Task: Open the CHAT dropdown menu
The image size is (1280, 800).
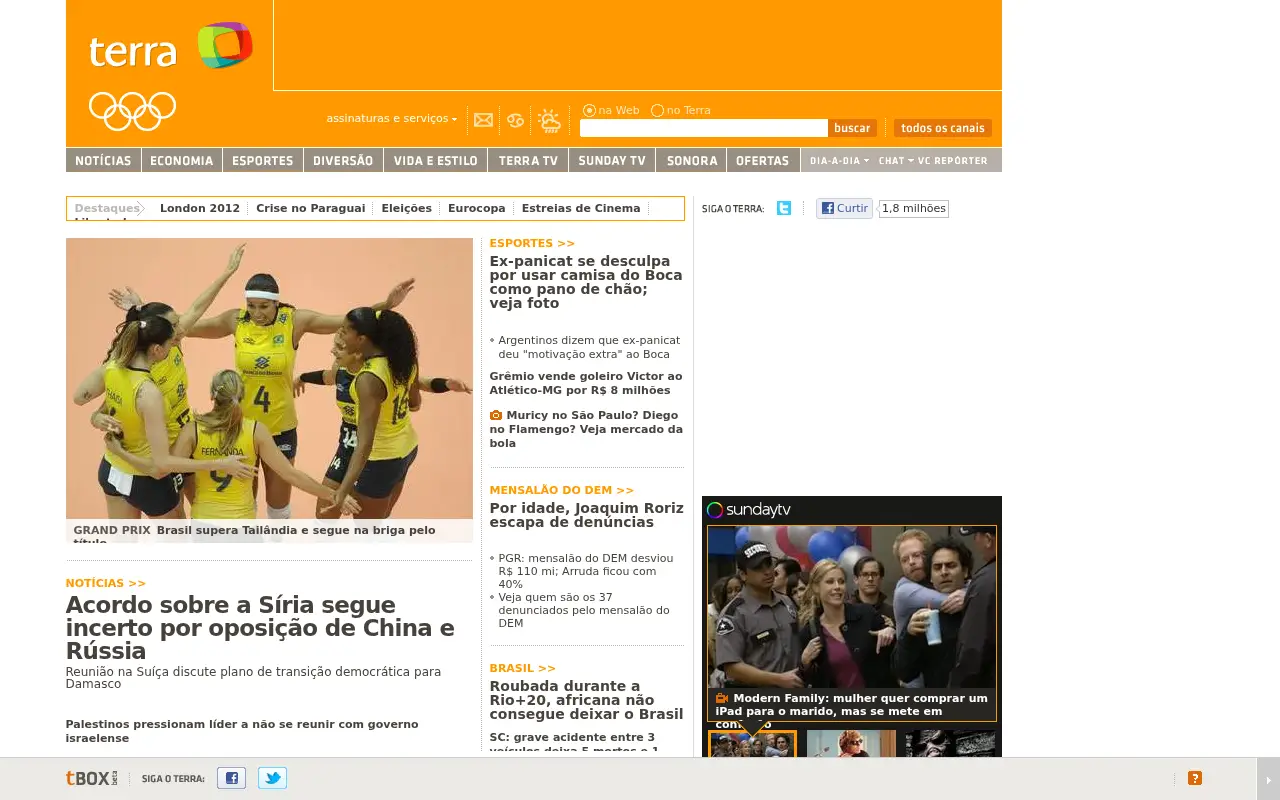Action: [x=896, y=160]
